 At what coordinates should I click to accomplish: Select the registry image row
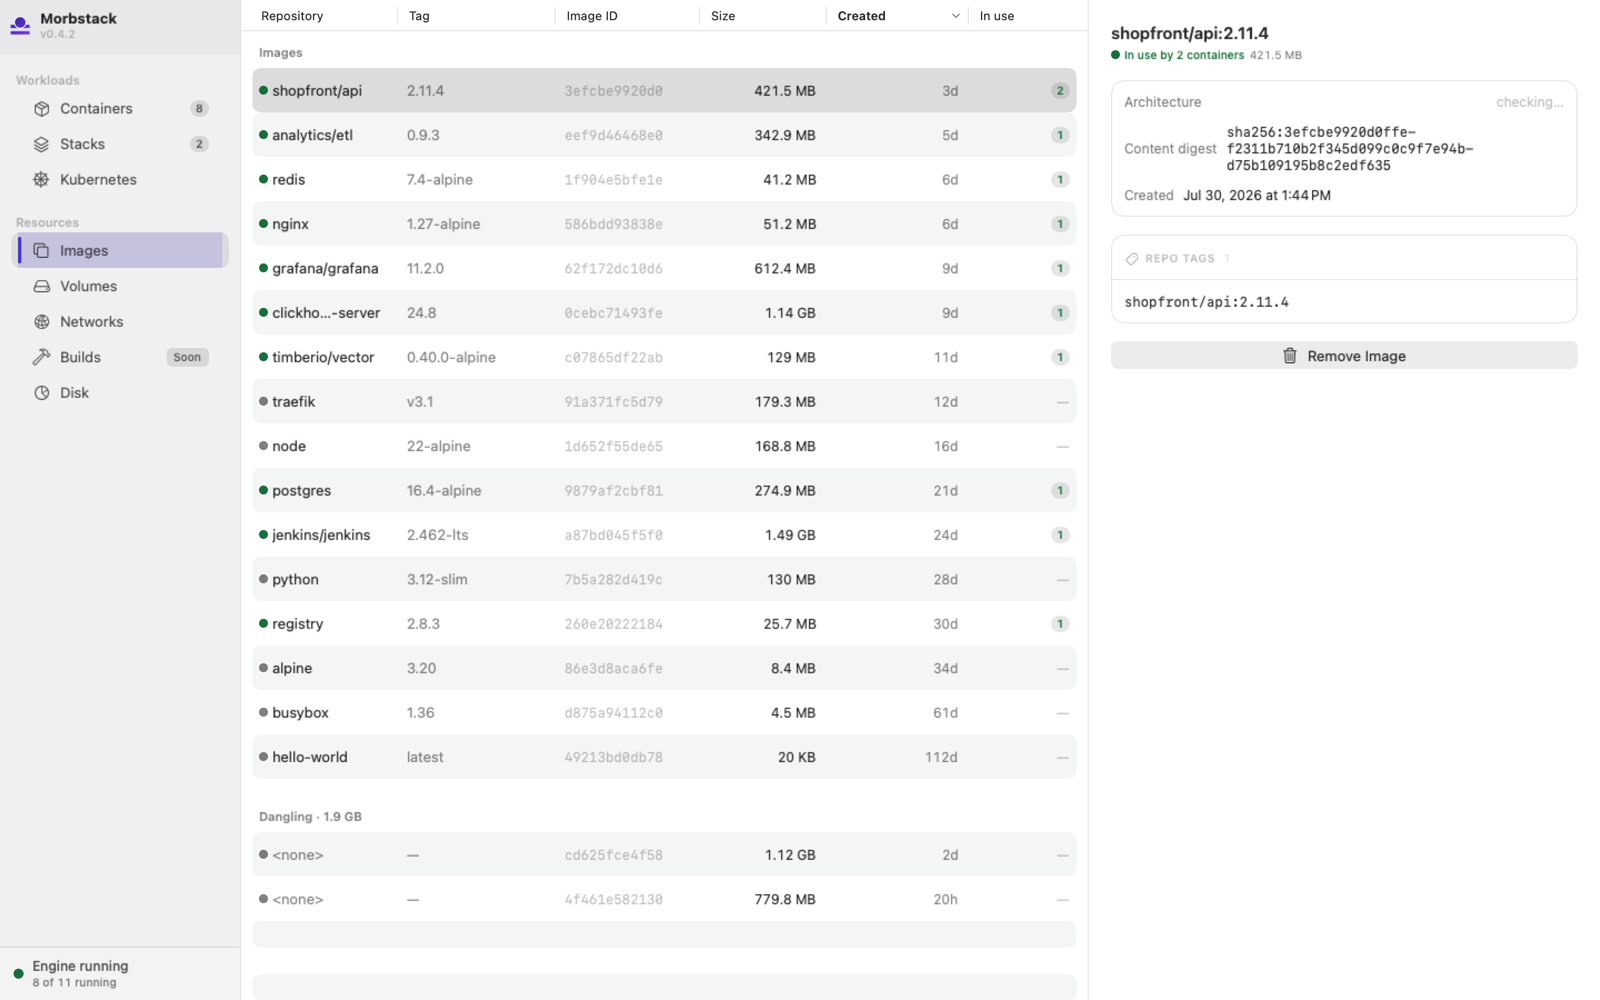664,624
